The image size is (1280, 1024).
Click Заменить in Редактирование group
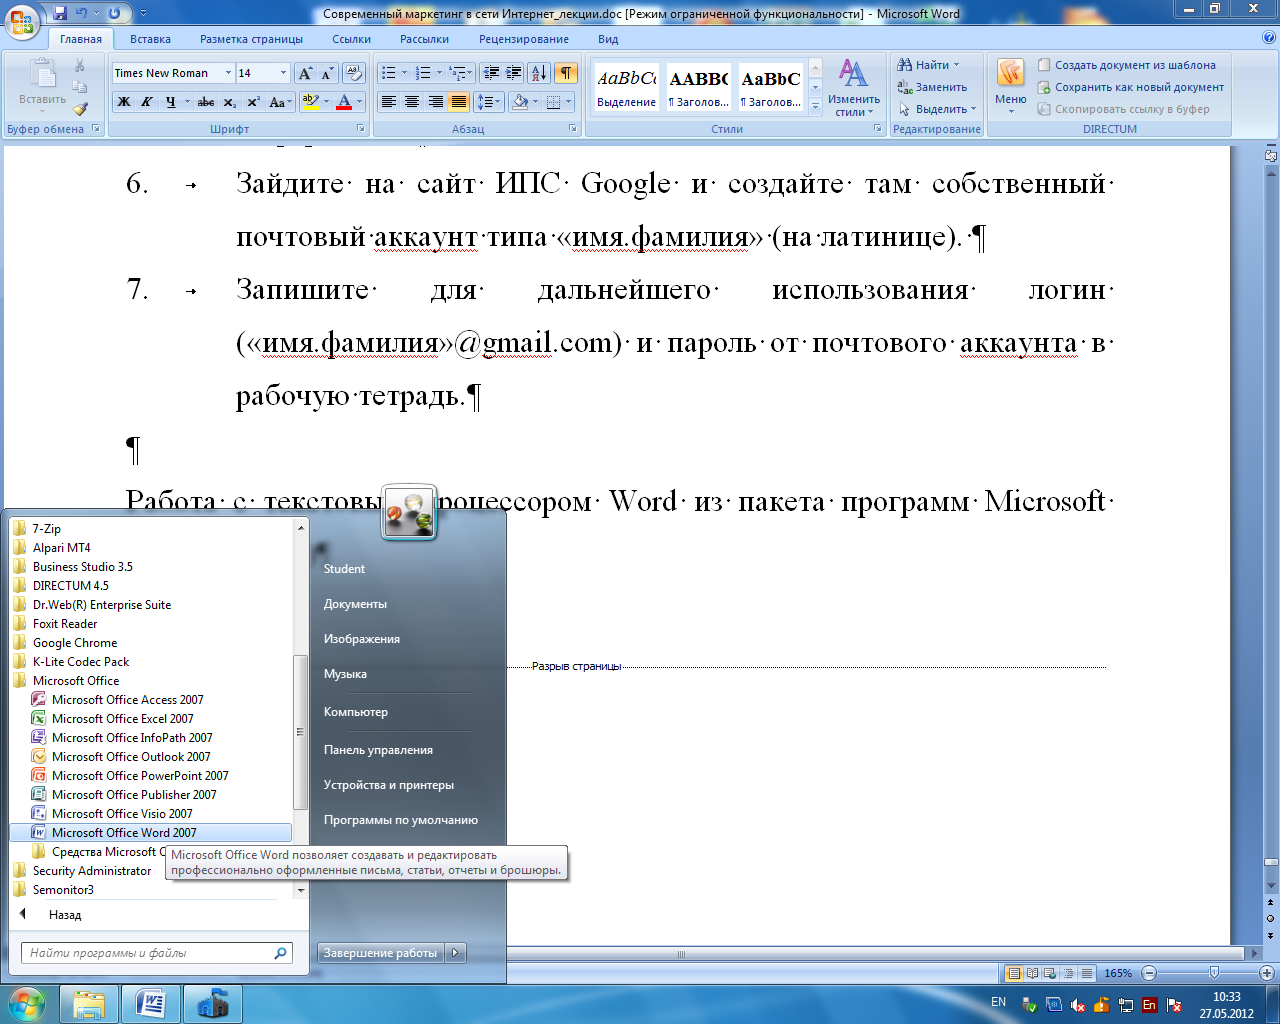pyautogui.click(x=933, y=87)
